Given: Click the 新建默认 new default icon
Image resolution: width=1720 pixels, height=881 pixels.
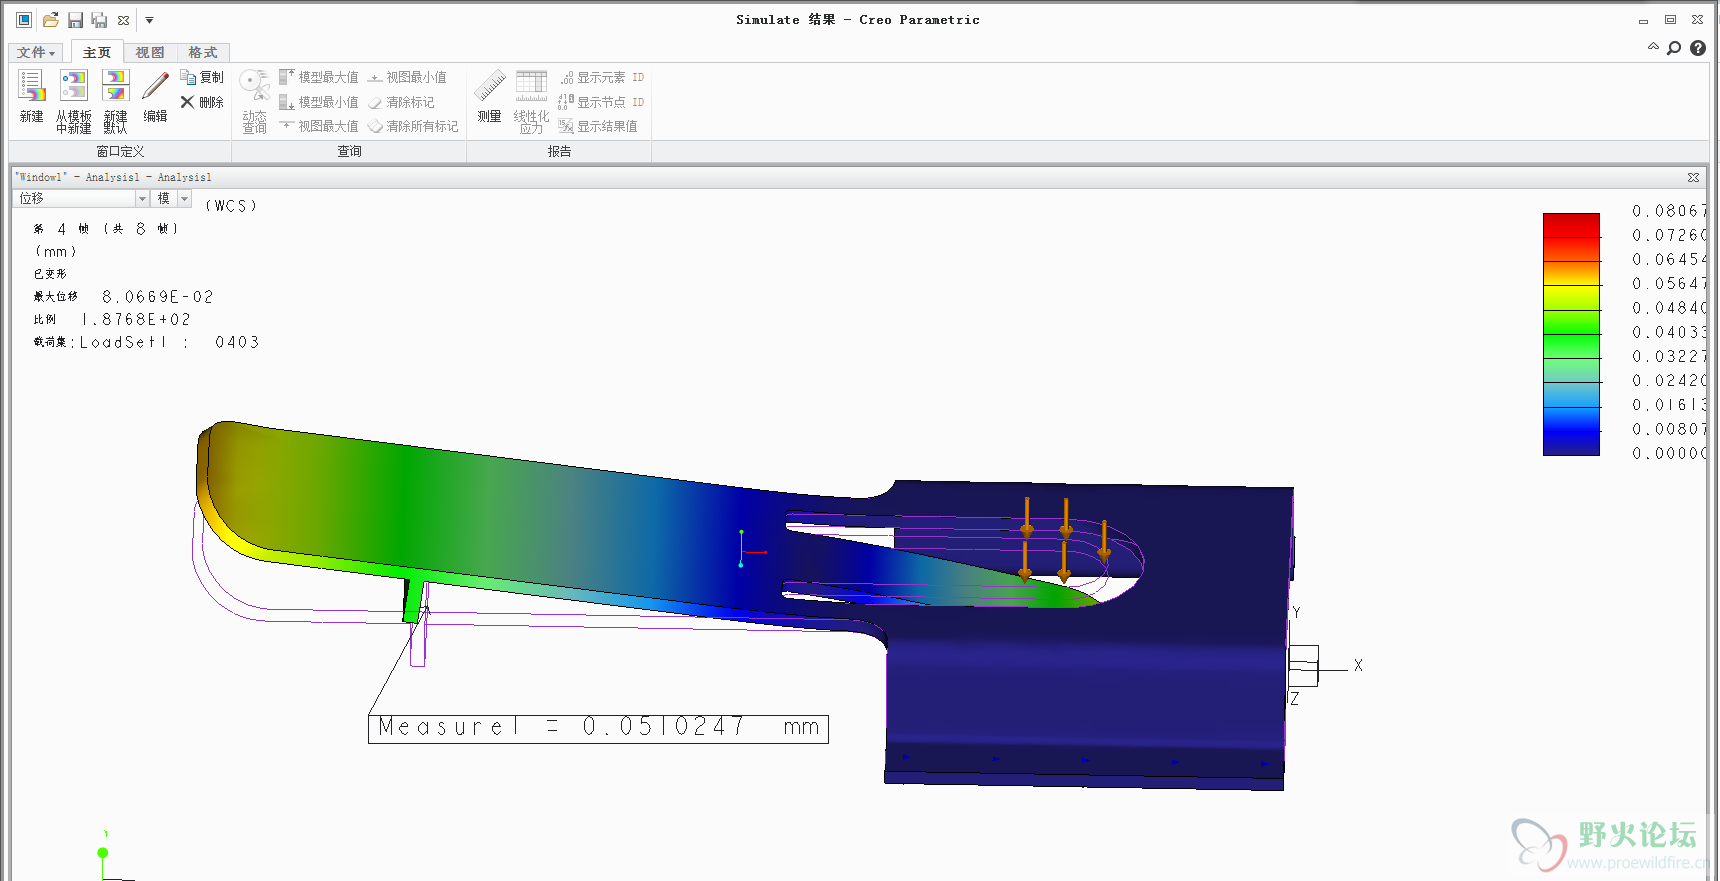Looking at the screenshot, I should click(116, 87).
